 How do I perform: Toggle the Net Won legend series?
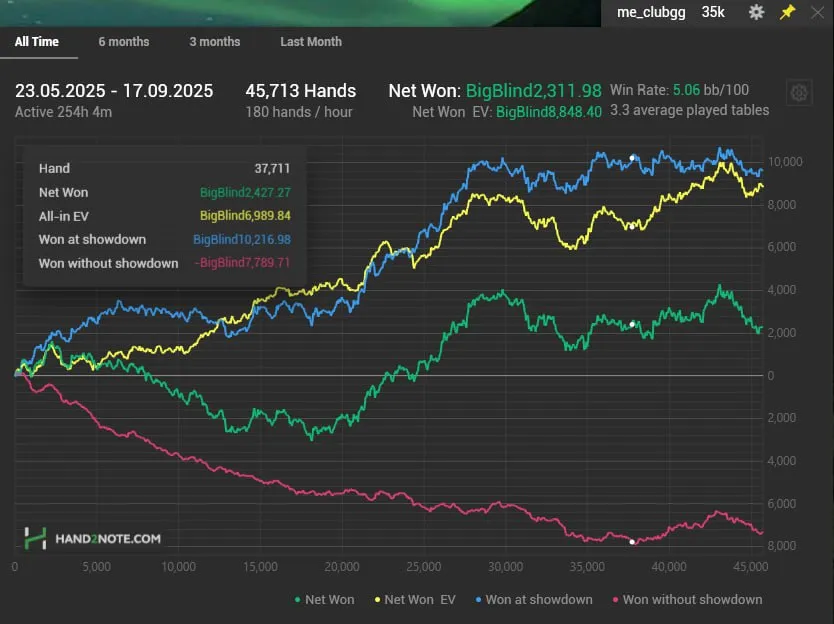[329, 600]
